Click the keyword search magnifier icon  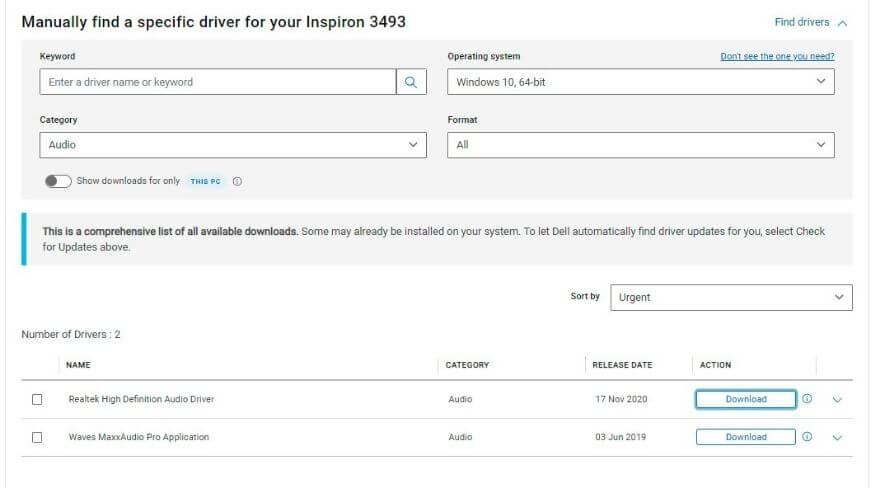pos(411,82)
